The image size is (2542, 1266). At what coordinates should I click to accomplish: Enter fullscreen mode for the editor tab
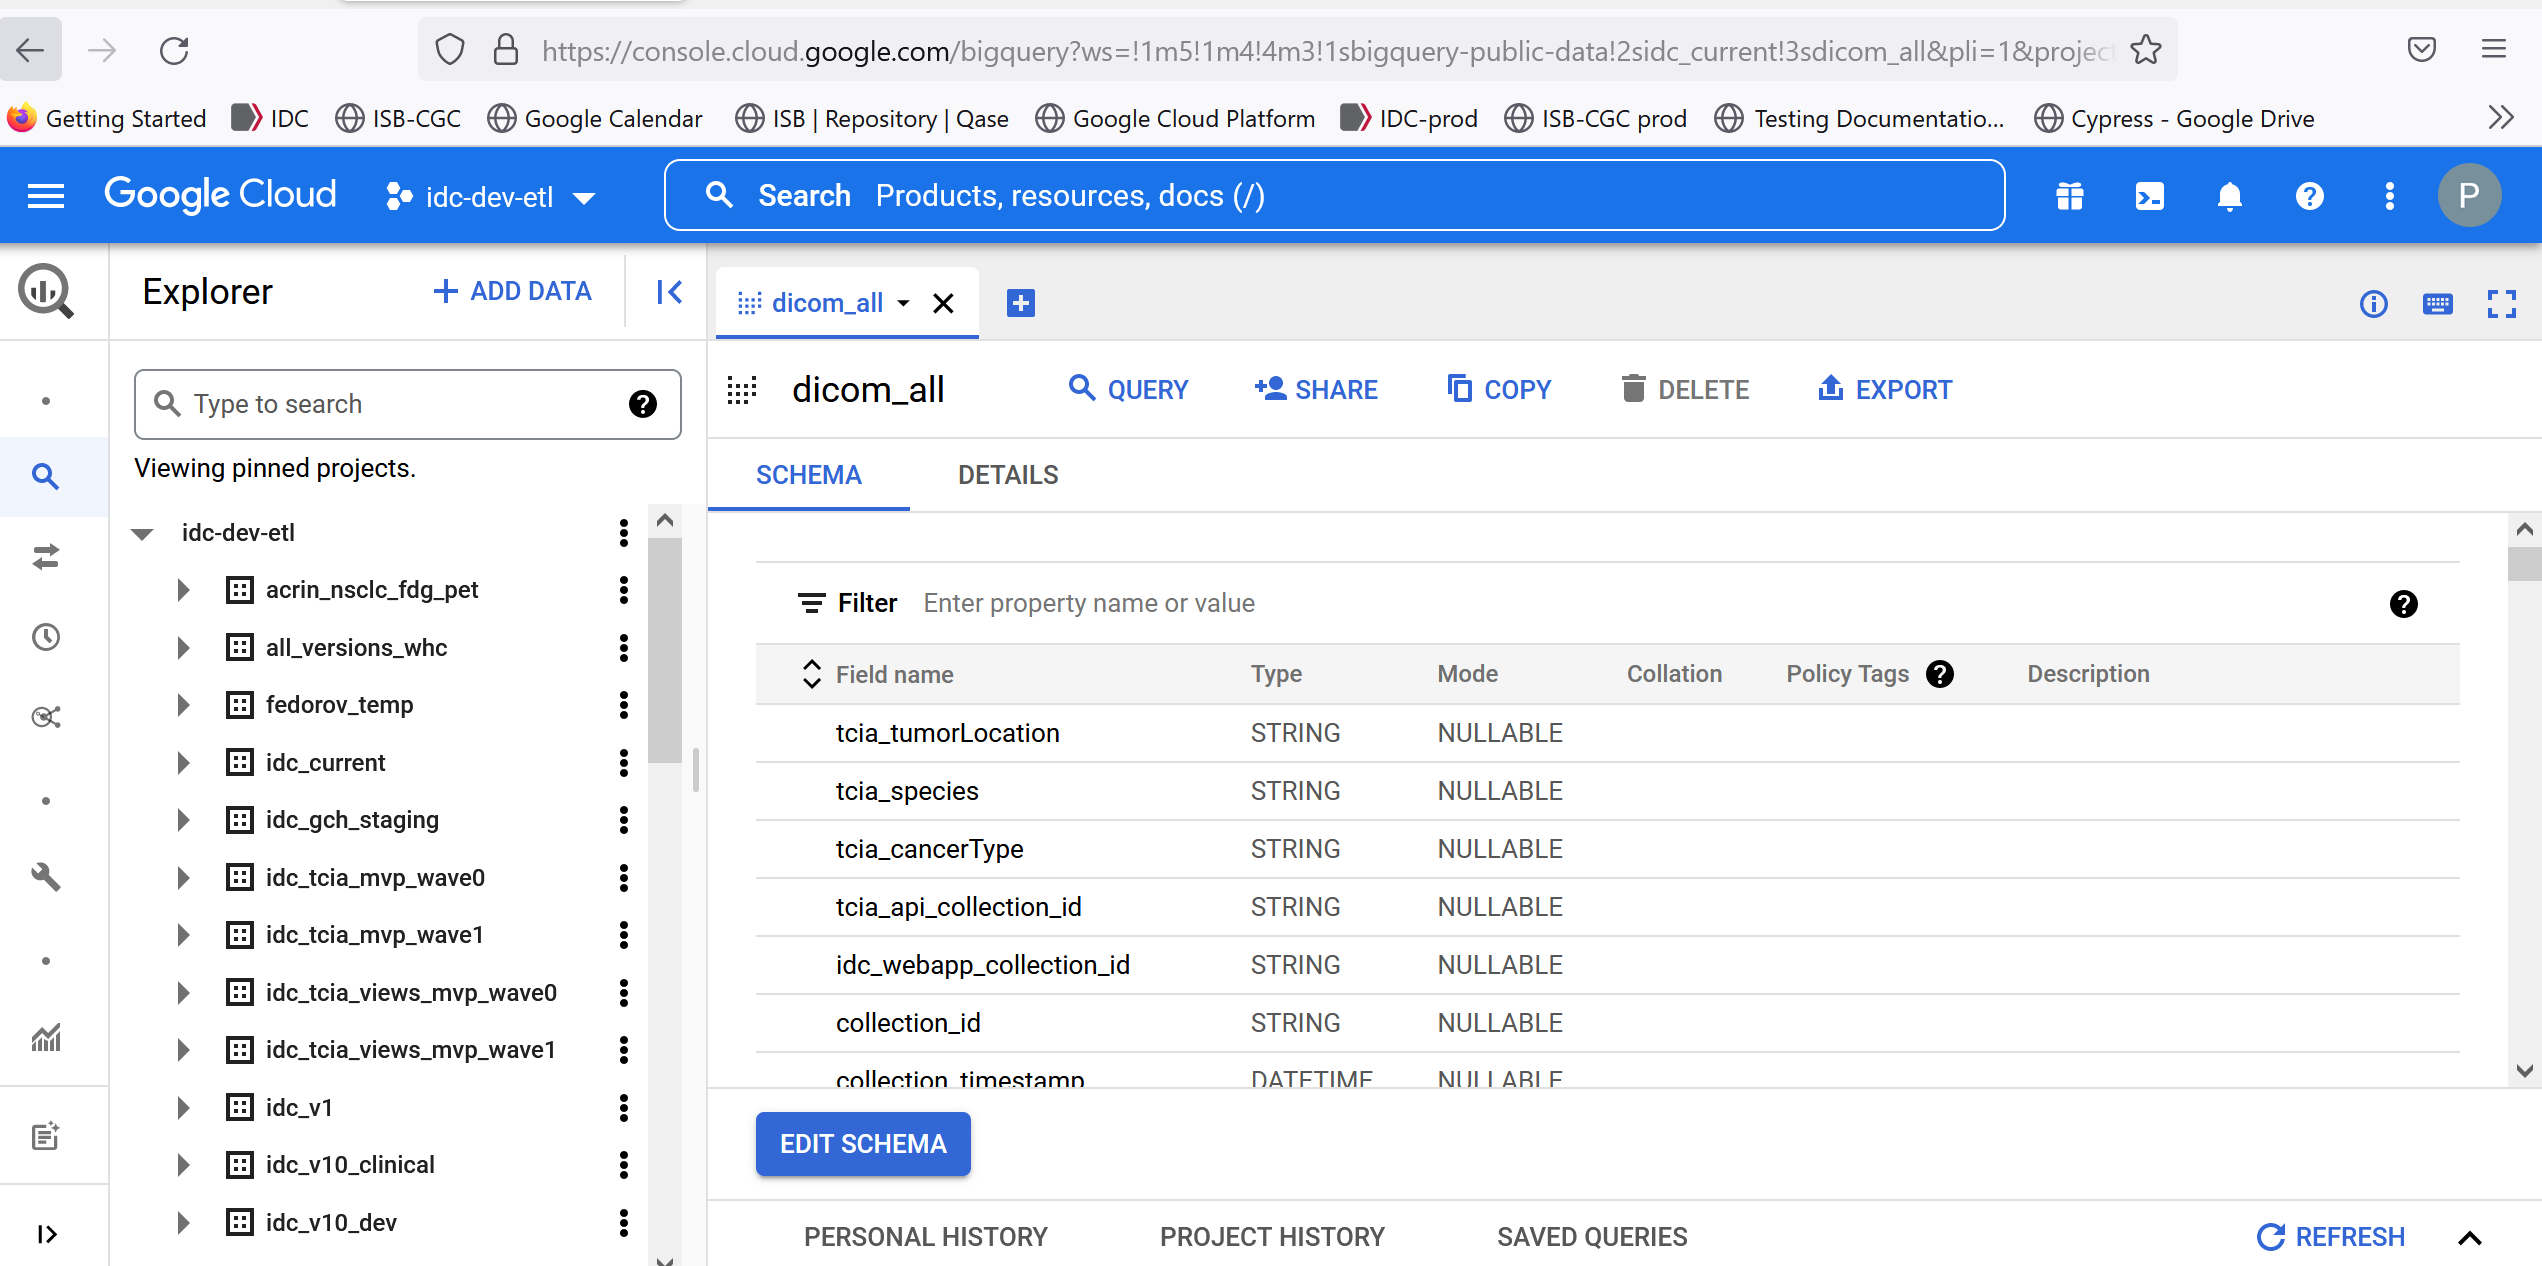pos(2502,304)
